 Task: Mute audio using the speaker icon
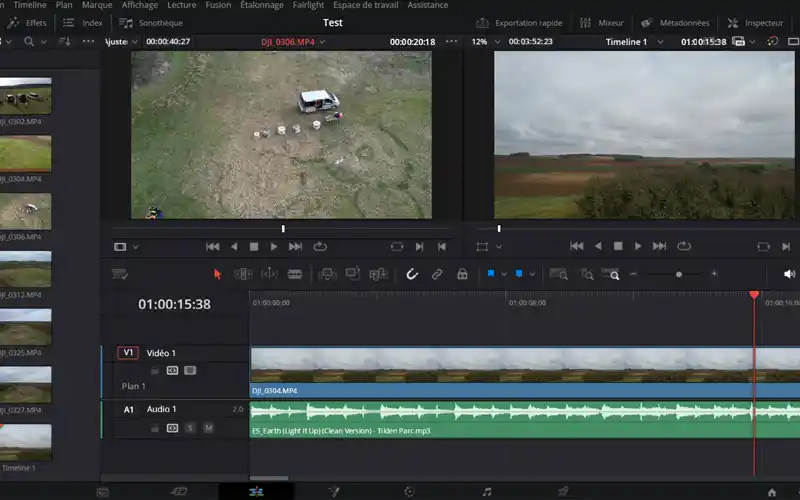coord(789,274)
